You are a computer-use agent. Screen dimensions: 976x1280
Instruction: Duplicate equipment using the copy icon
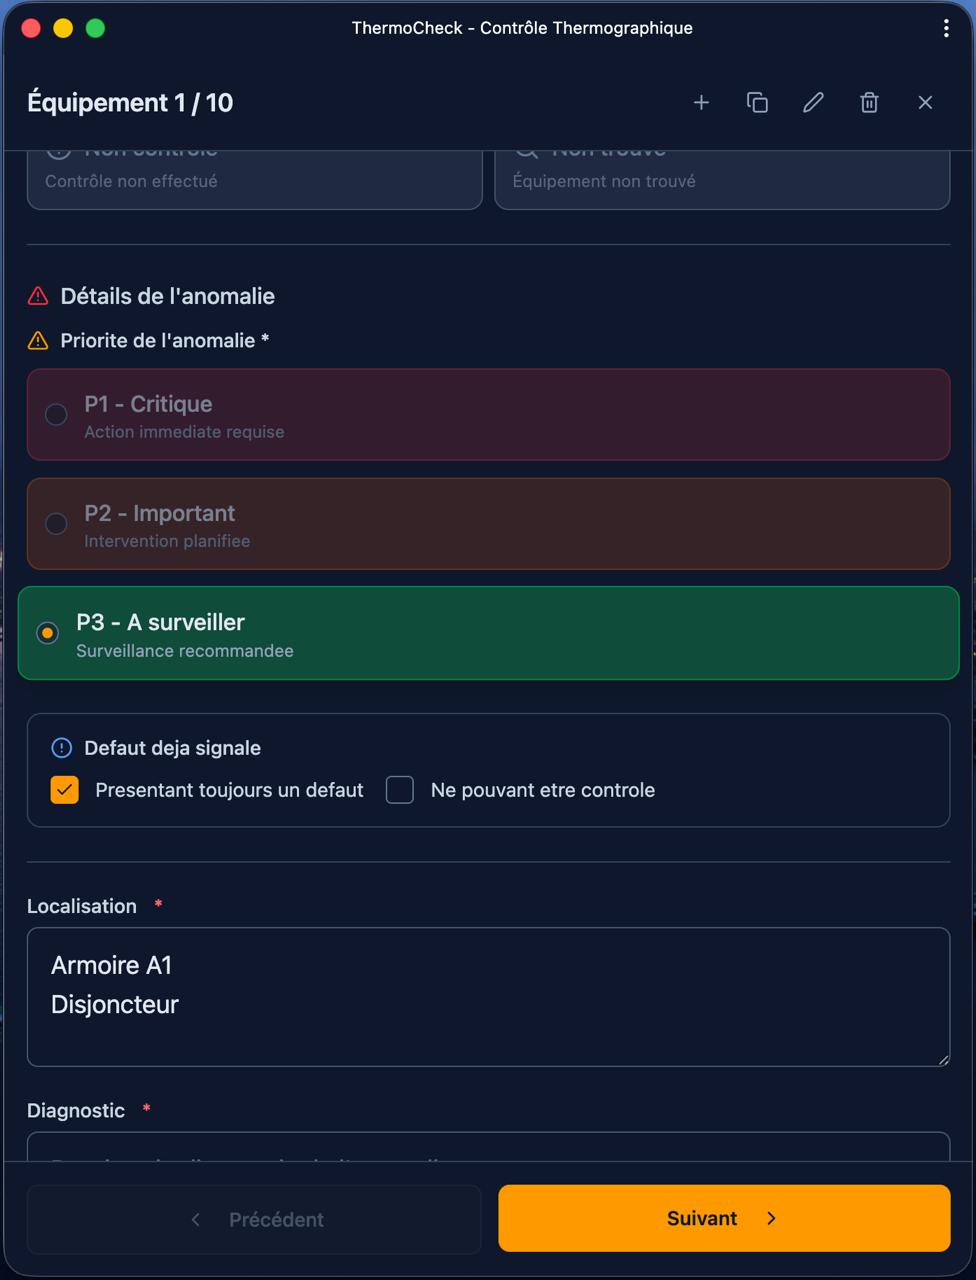(x=757, y=102)
